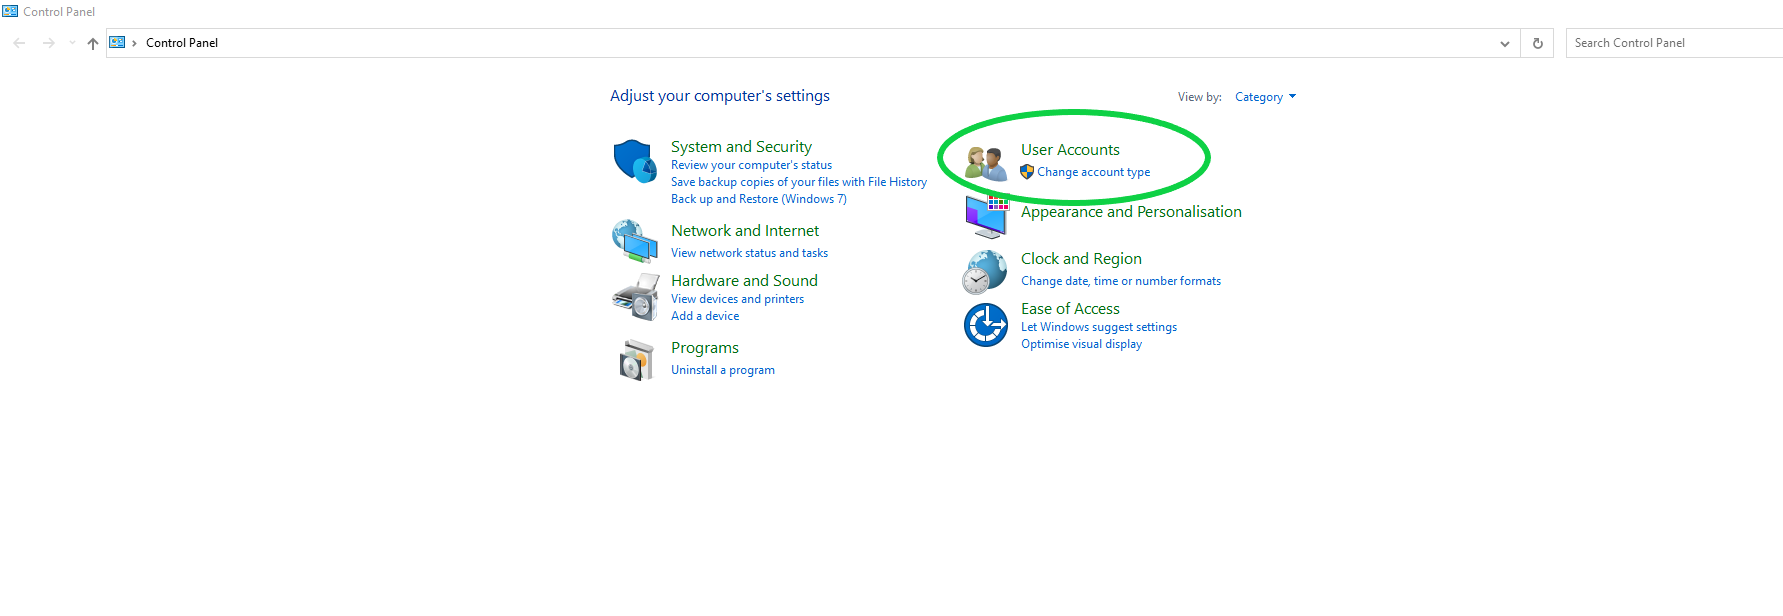Open Appearance and Personalisation
The width and height of the screenshot is (1783, 616).
point(1131,212)
